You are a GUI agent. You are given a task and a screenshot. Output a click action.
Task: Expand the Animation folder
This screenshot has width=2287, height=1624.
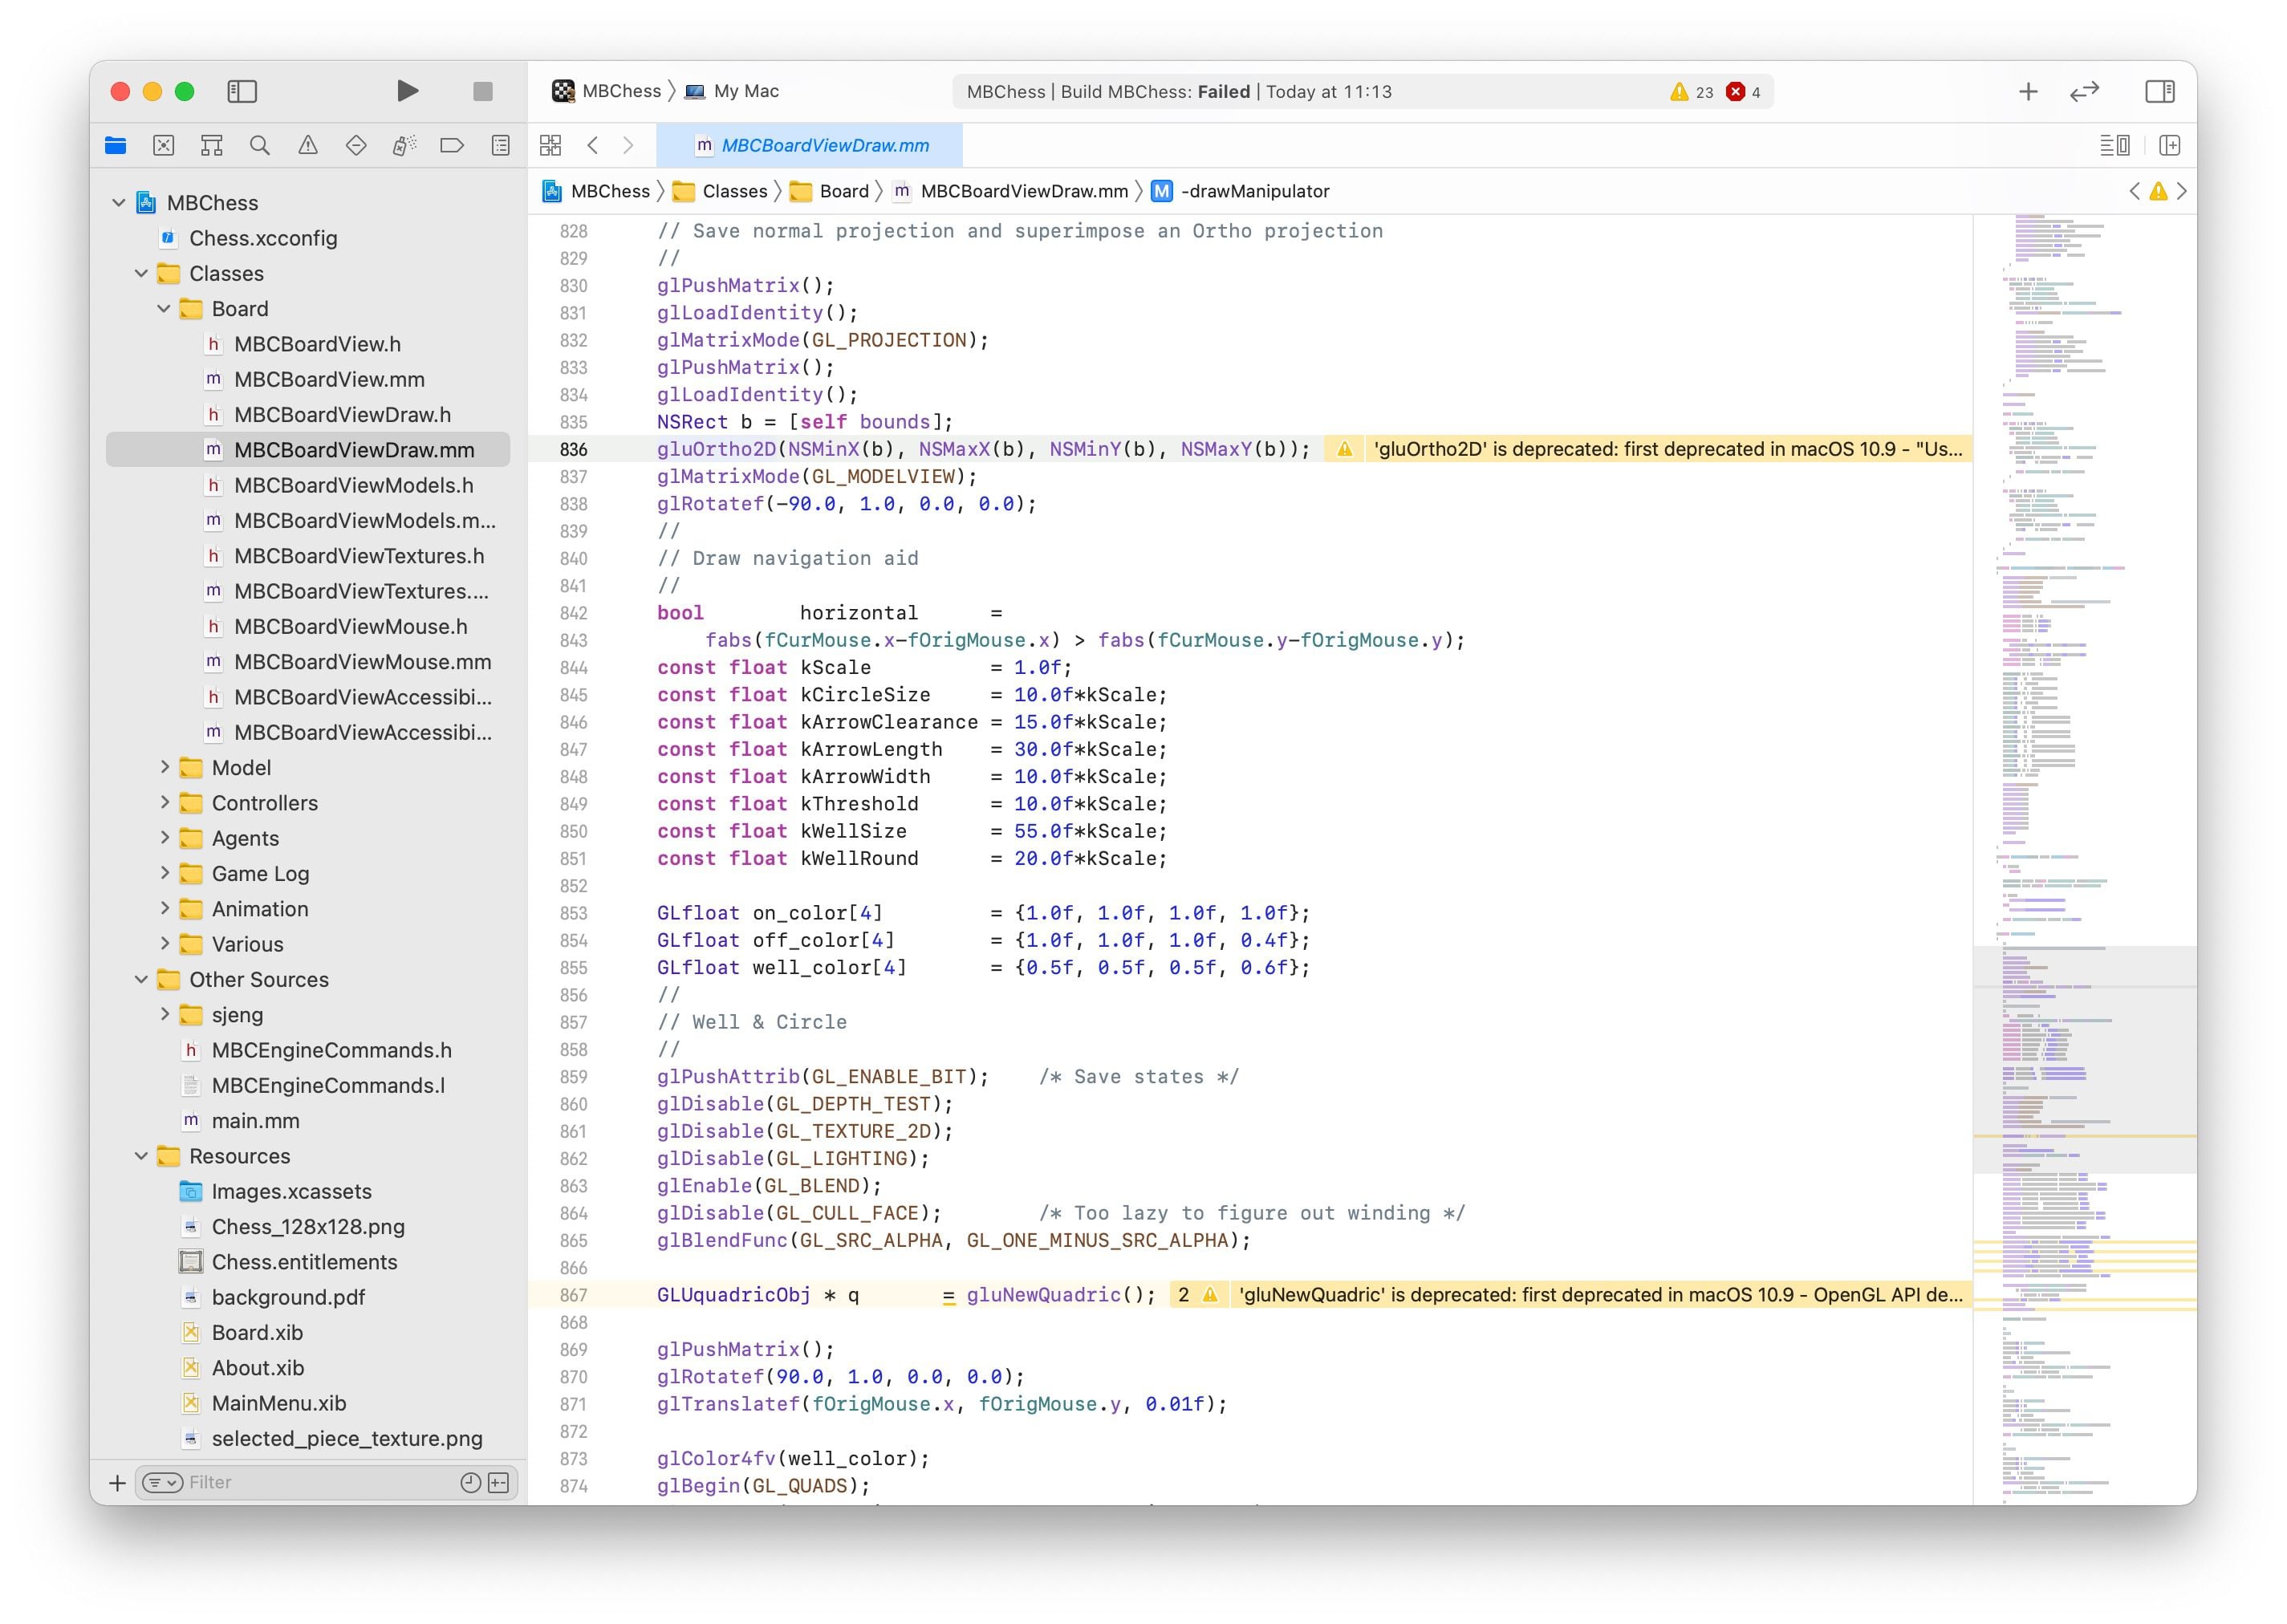point(165,909)
